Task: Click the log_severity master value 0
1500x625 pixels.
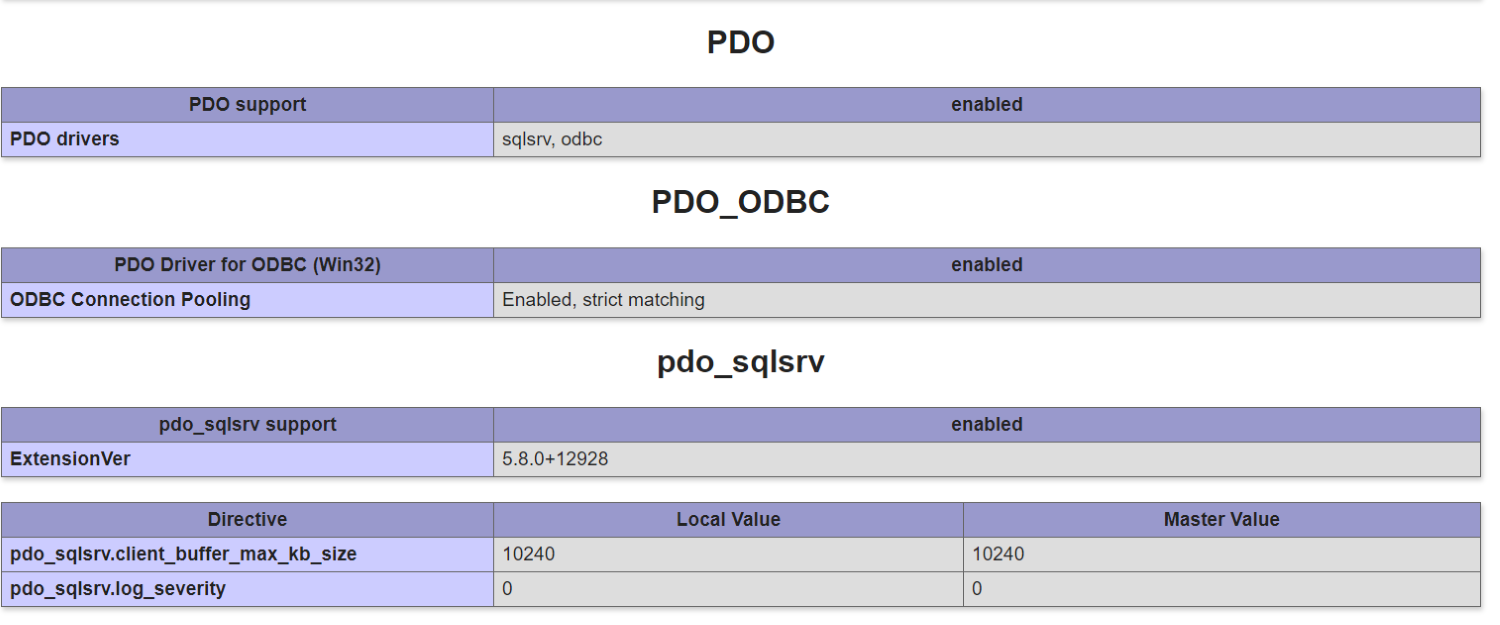Action: pos(977,590)
